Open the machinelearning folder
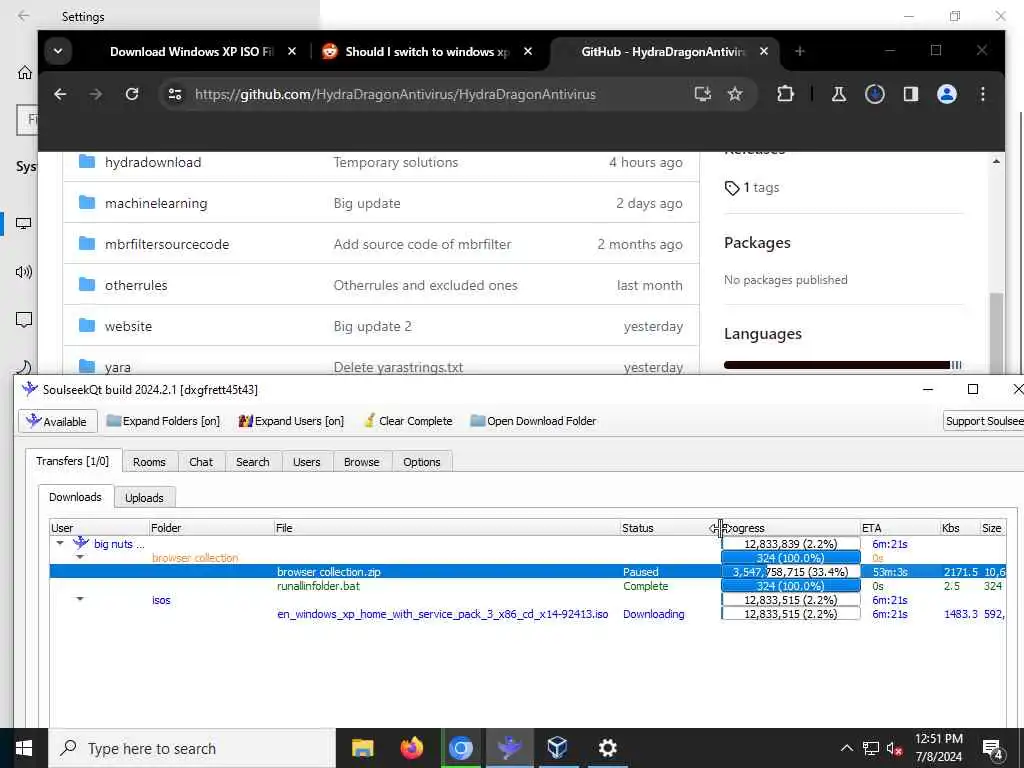 pyautogui.click(x=156, y=203)
